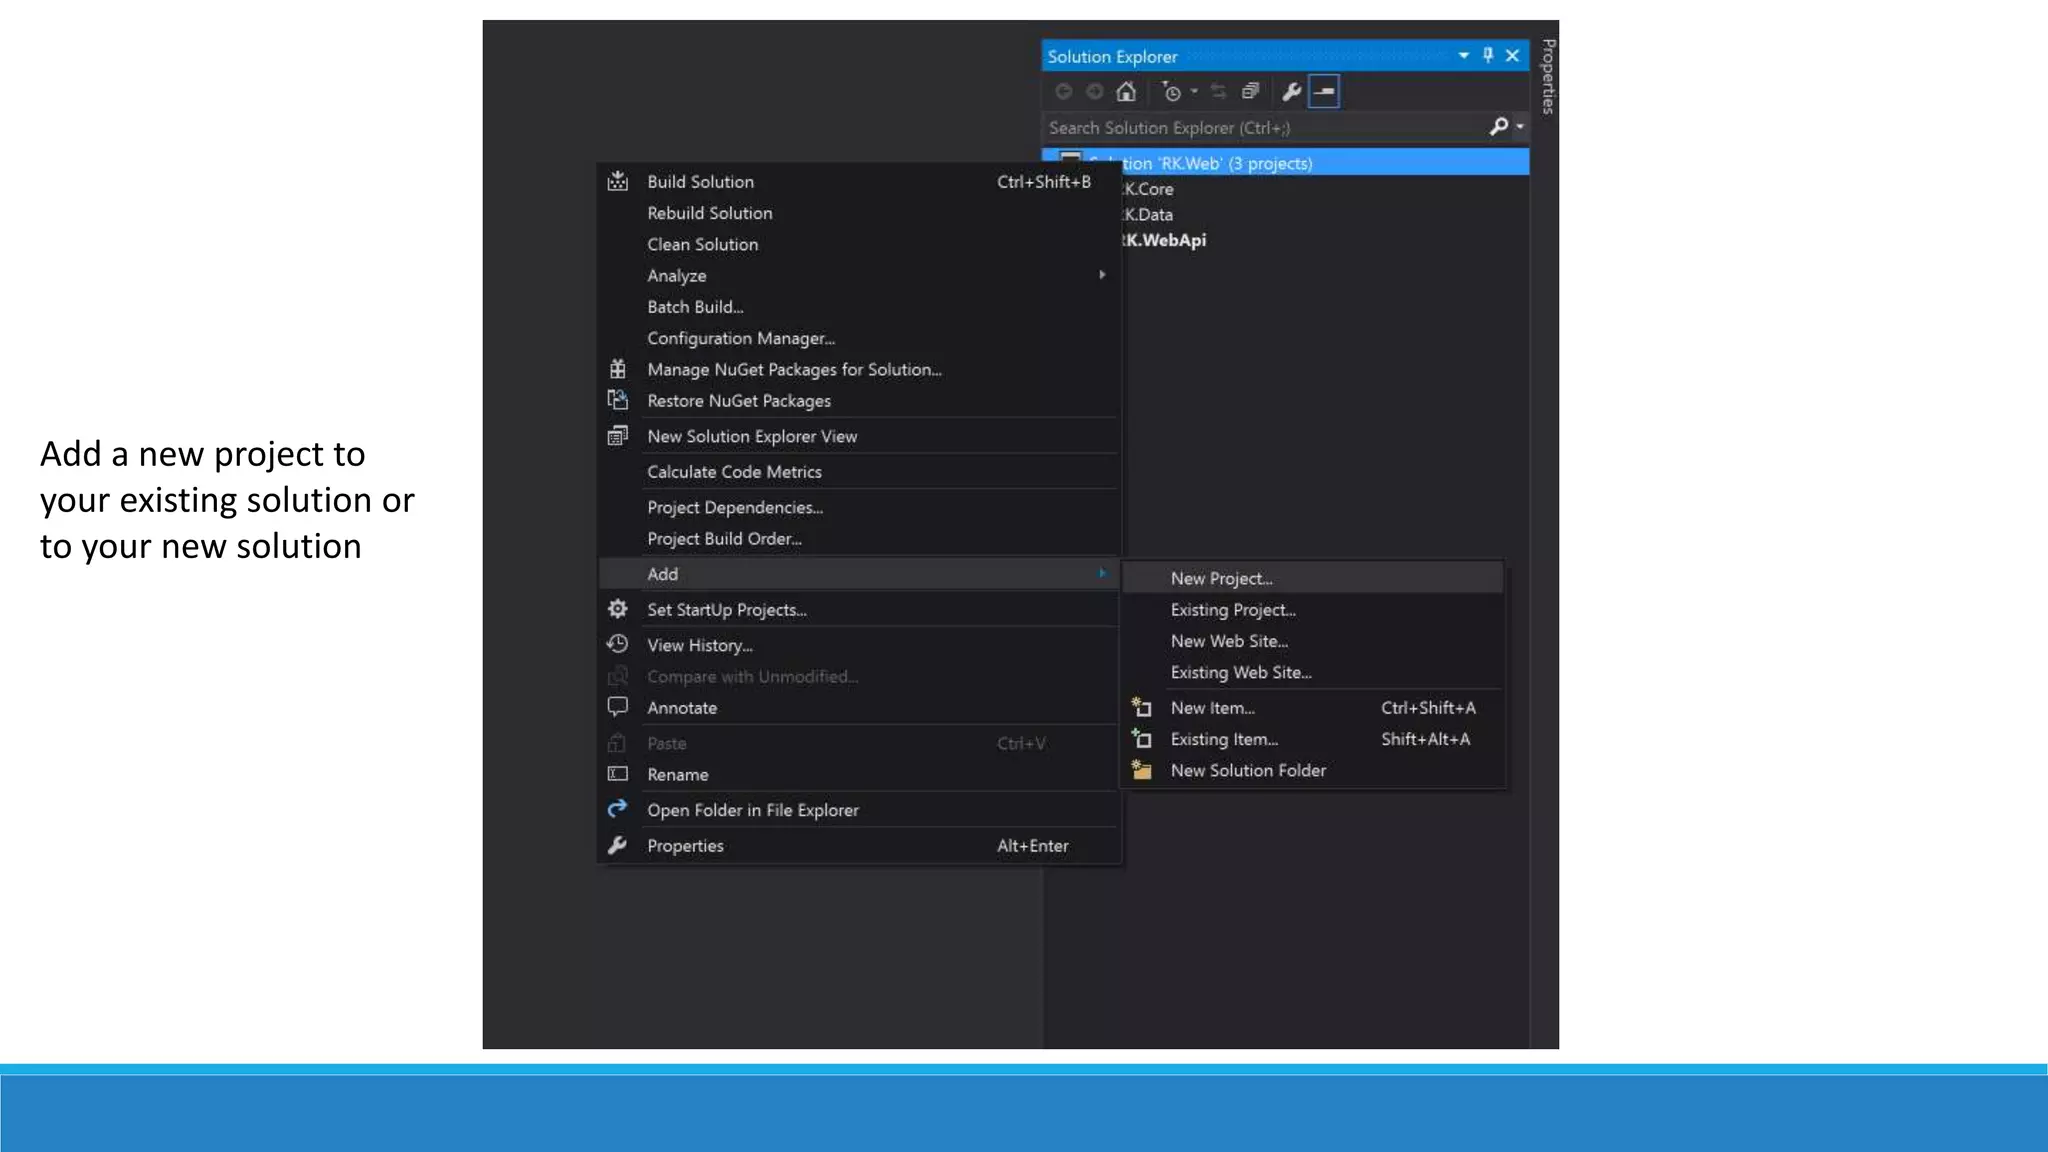The image size is (2048, 1152).
Task: Open Configuration Manager...
Action: pos(859,338)
